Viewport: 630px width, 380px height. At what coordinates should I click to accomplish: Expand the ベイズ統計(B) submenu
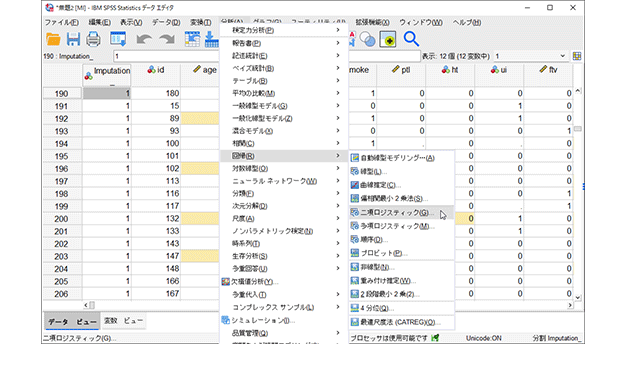tap(338, 68)
